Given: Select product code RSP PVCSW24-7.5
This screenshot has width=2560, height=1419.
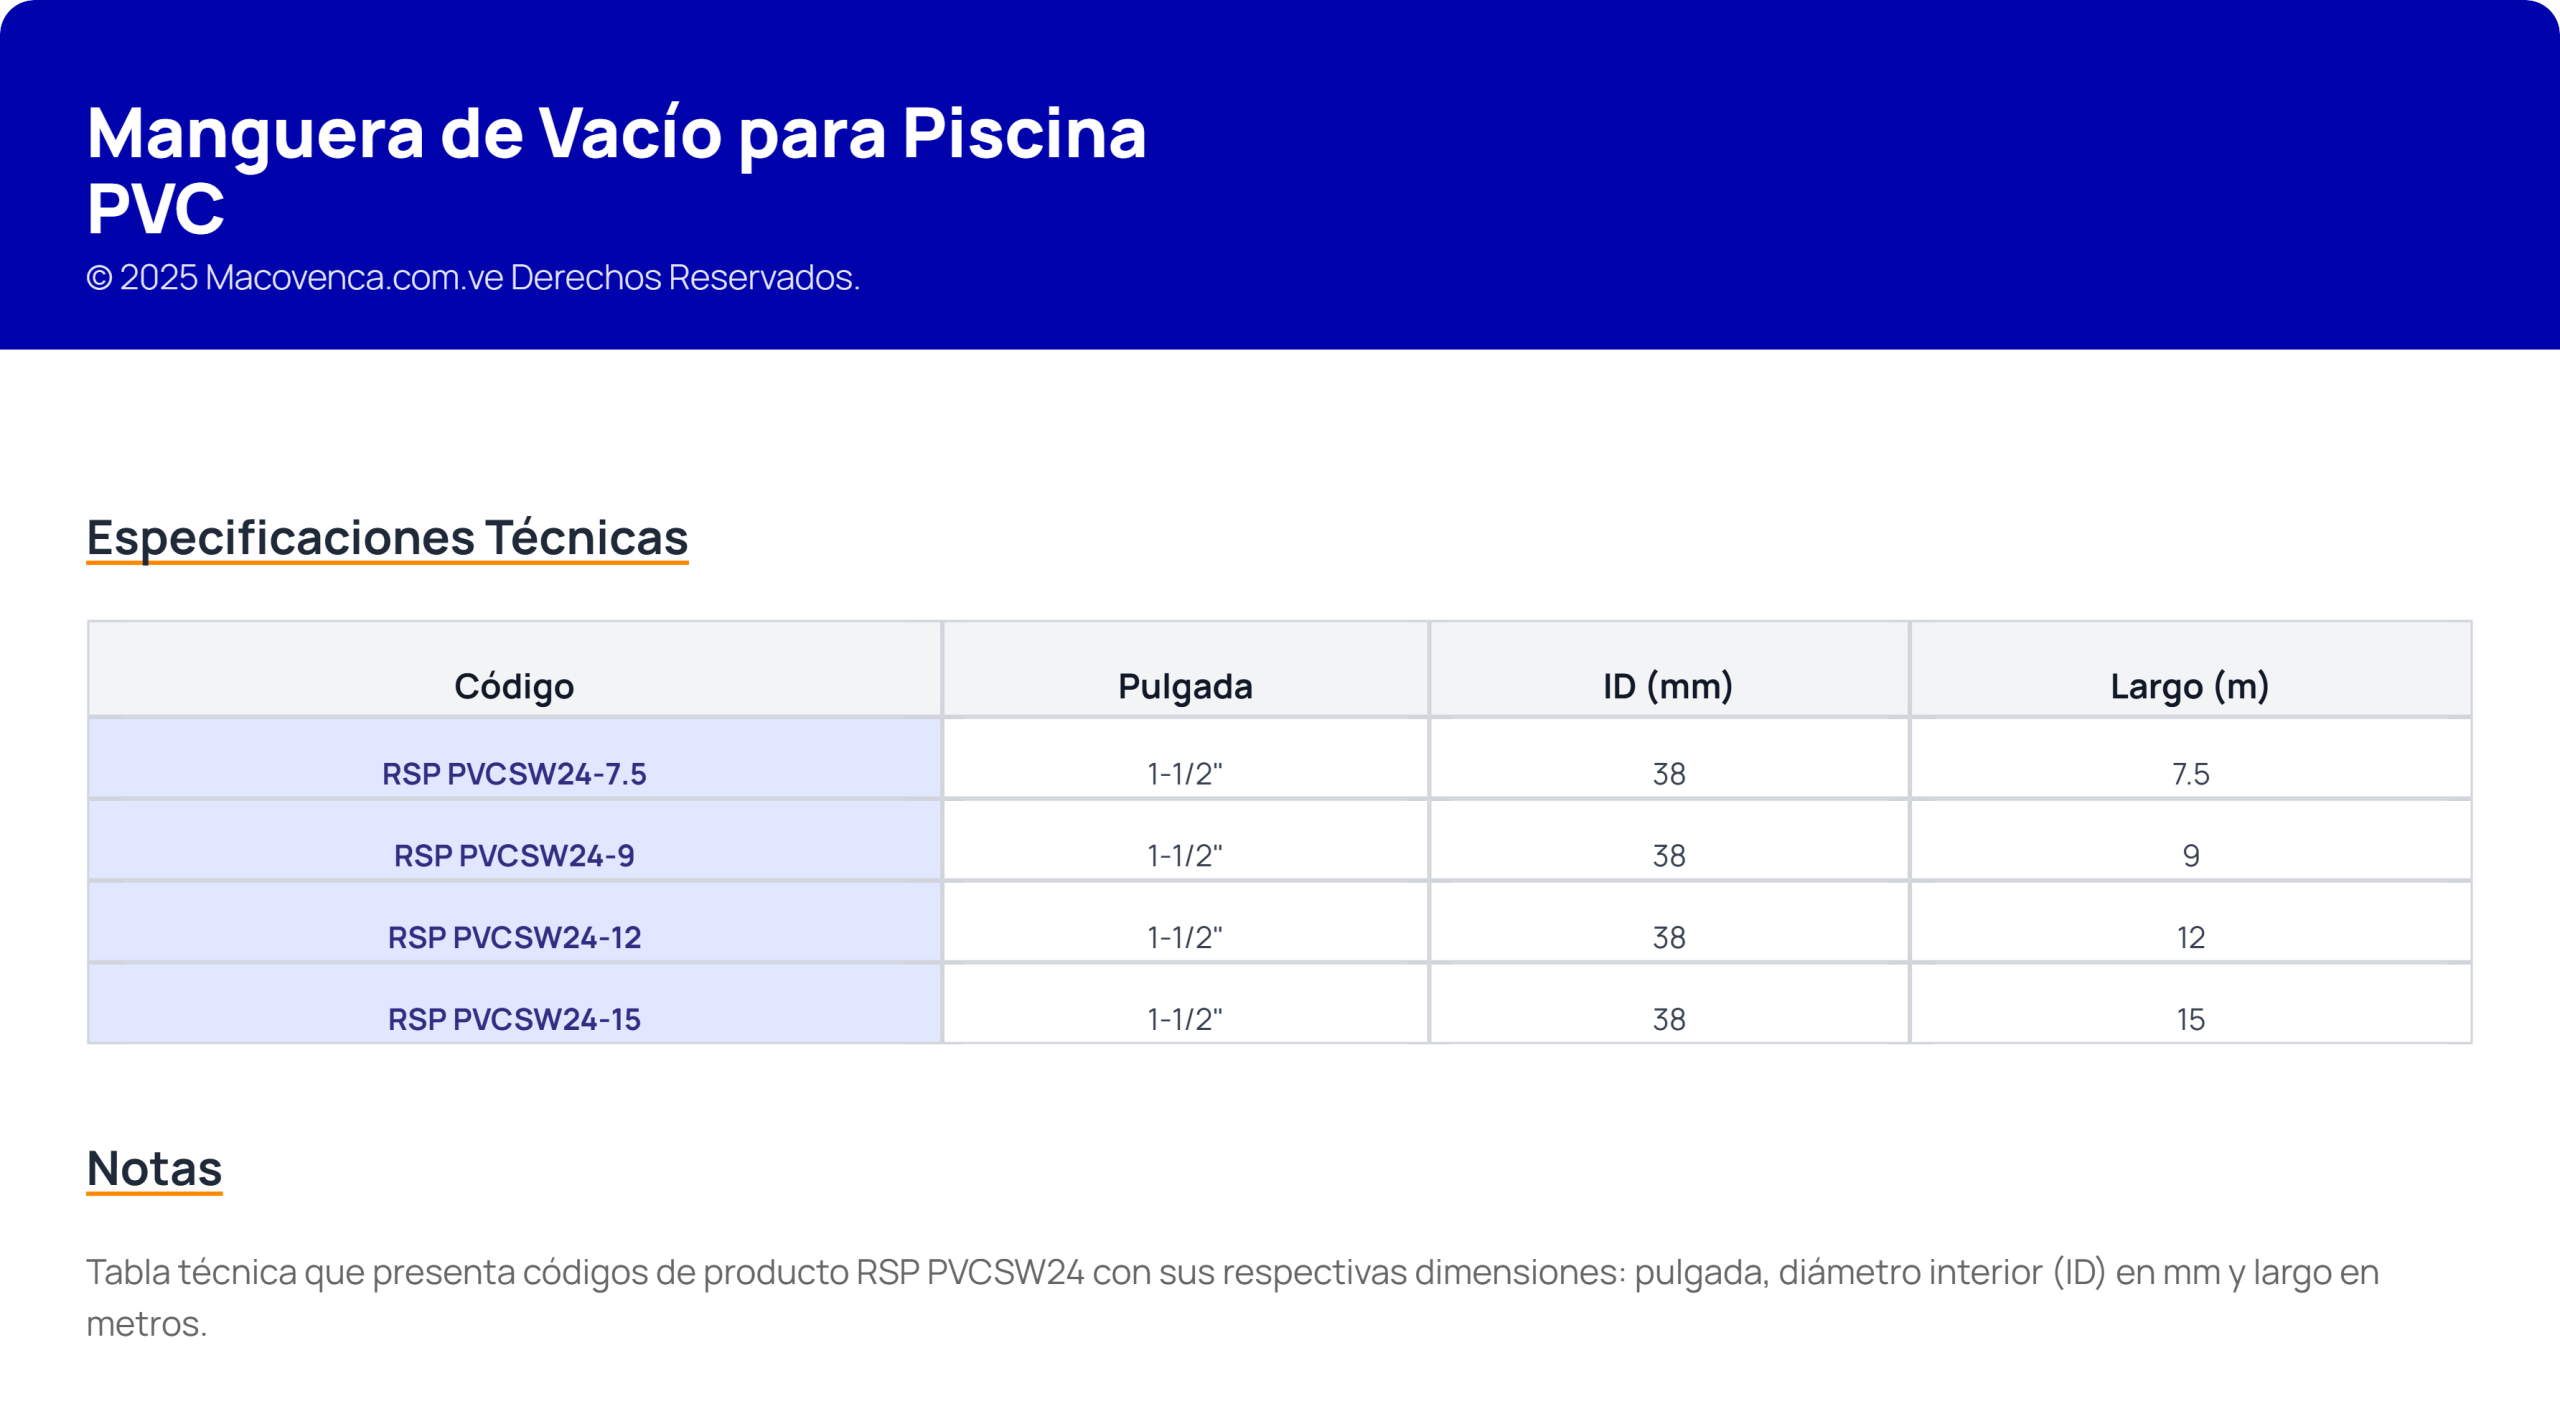Looking at the screenshot, I should tap(514, 773).
